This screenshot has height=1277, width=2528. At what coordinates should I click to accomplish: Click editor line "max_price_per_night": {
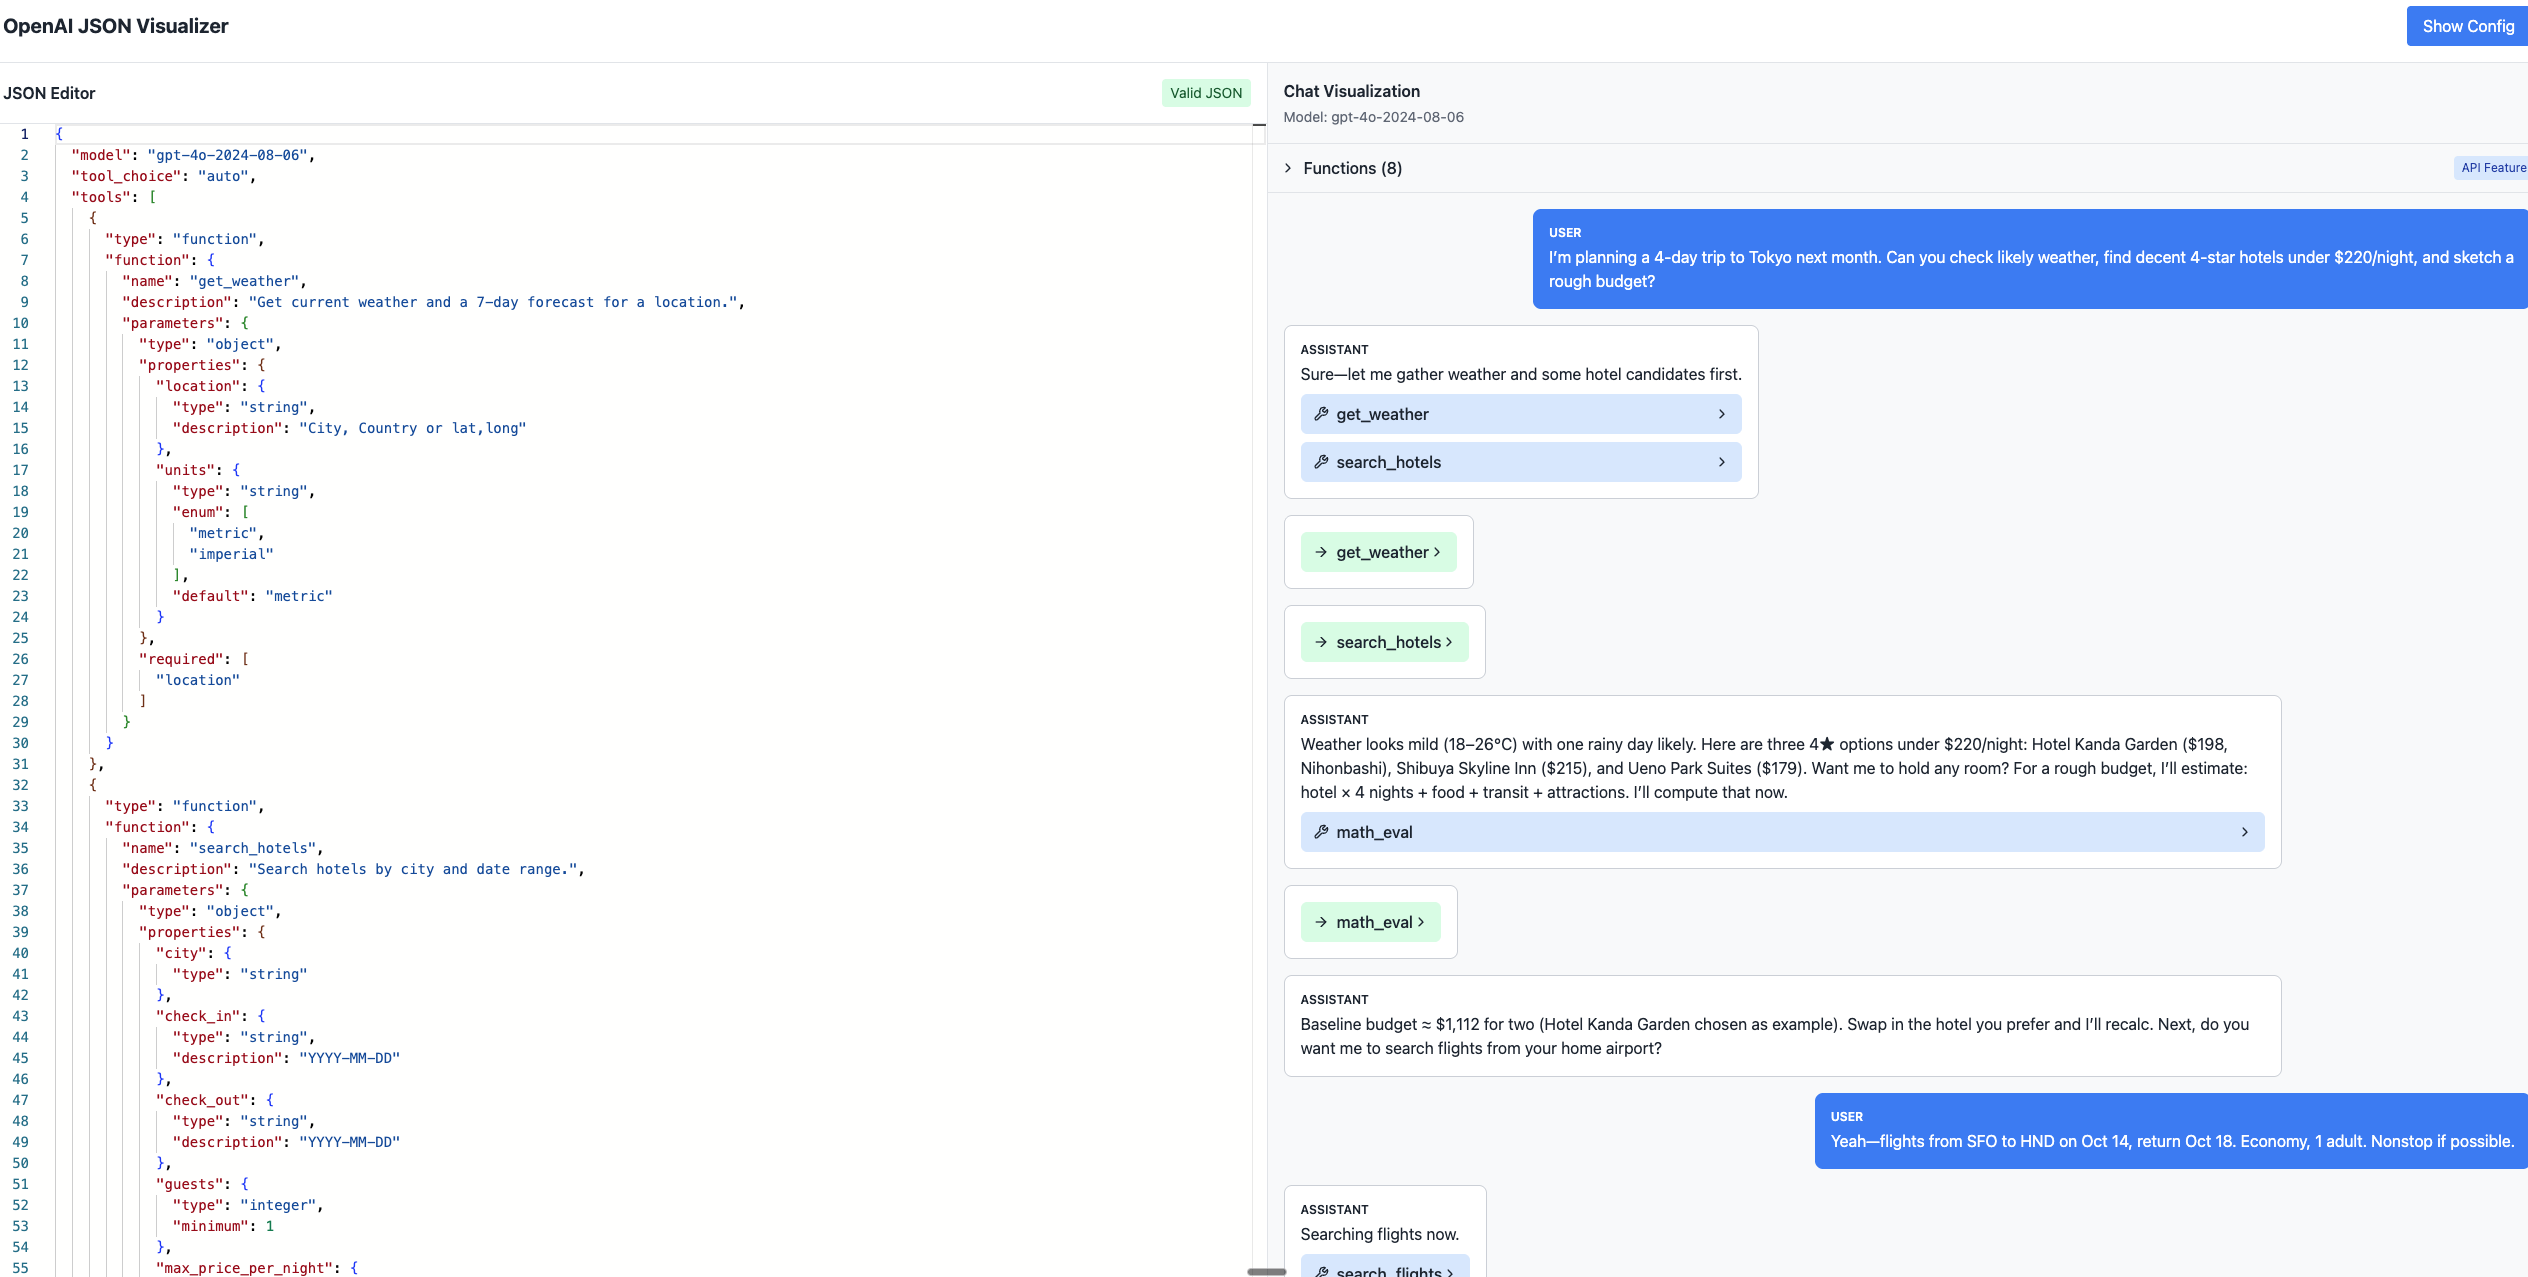pyautogui.click(x=257, y=1268)
